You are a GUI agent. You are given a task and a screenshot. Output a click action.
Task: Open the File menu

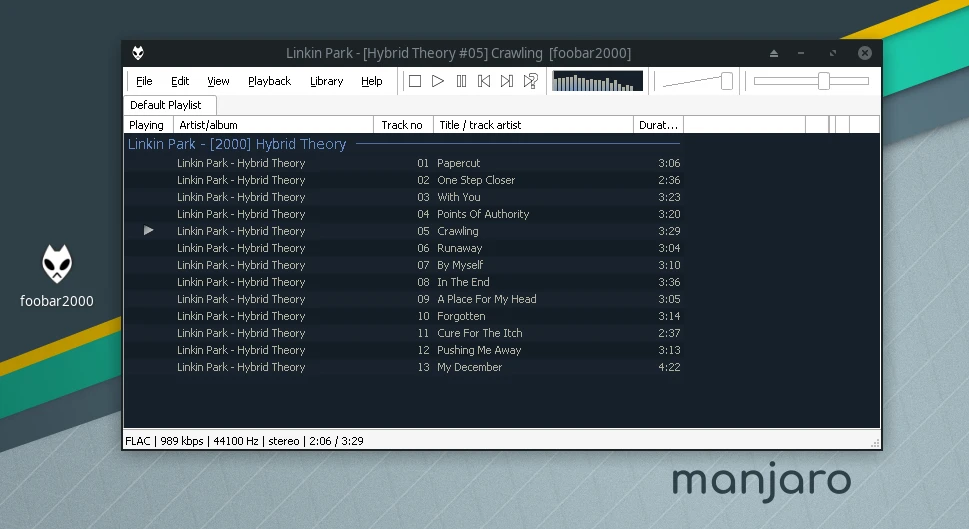point(144,81)
